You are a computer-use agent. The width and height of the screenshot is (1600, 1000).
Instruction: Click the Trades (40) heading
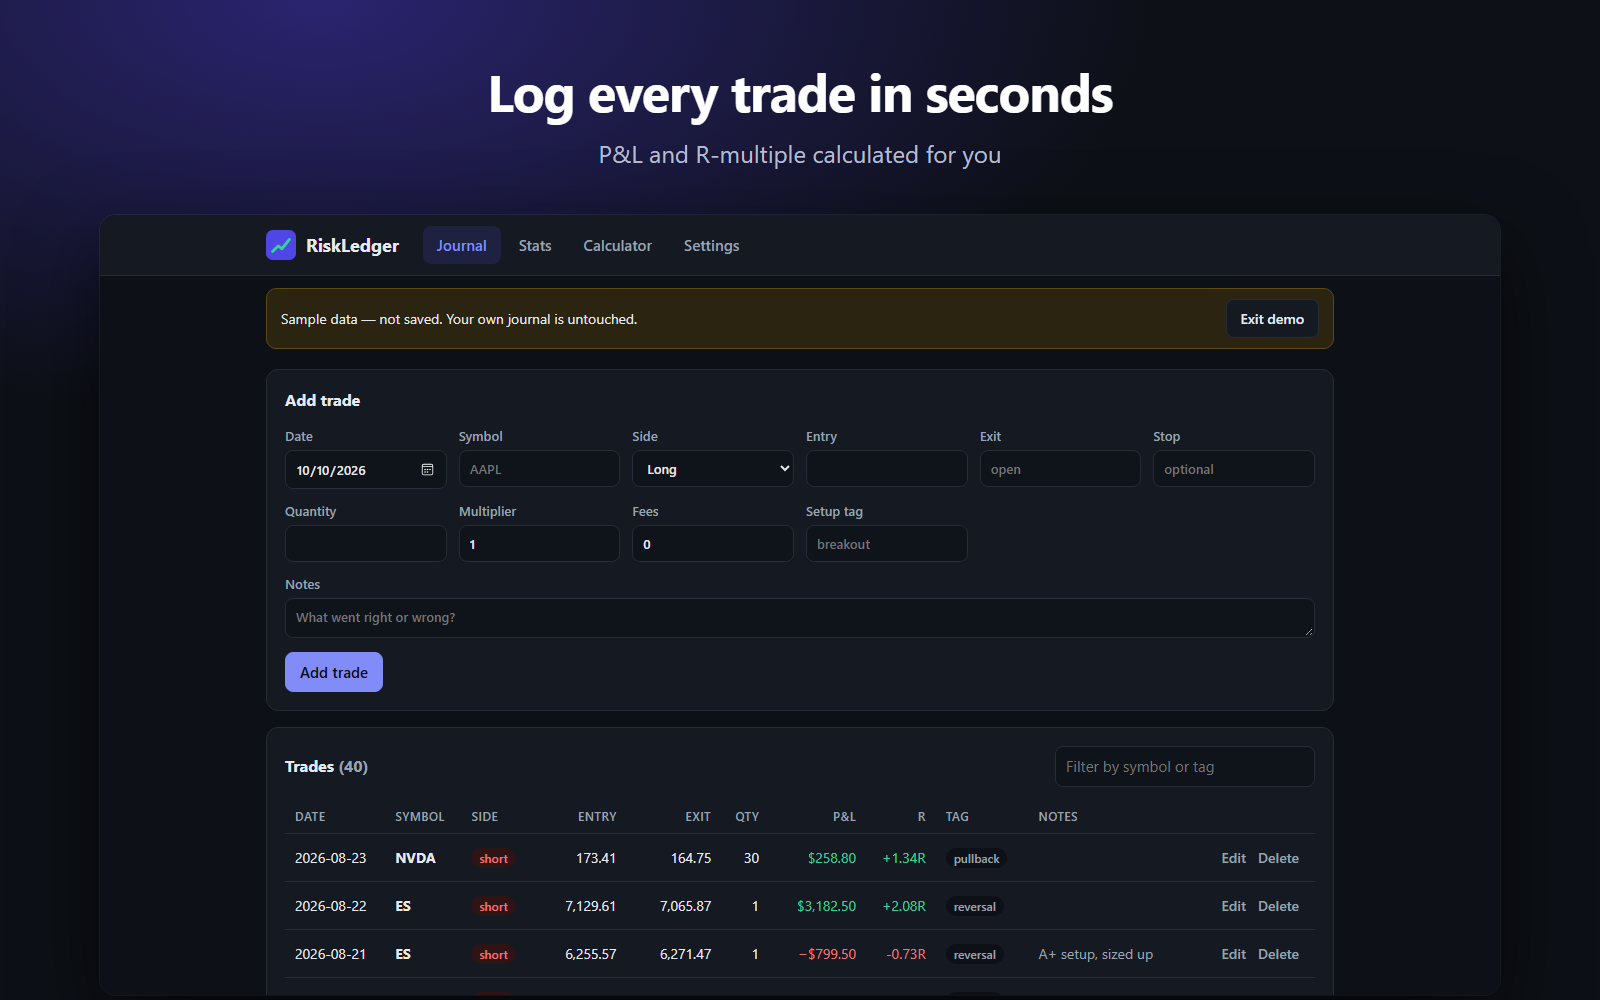point(326,767)
